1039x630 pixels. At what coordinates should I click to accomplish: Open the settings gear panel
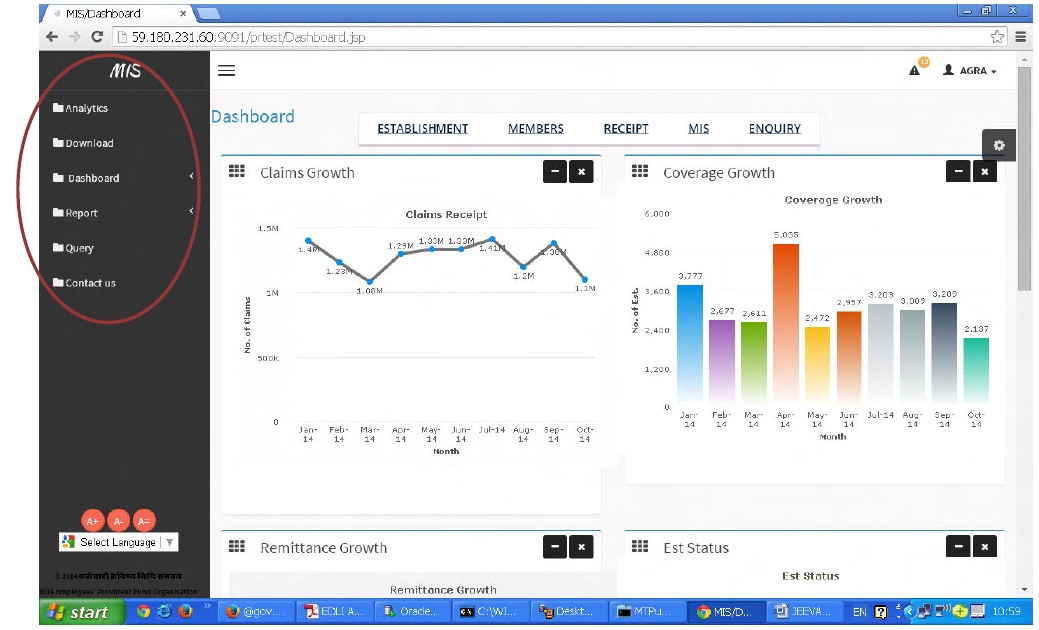coord(998,146)
